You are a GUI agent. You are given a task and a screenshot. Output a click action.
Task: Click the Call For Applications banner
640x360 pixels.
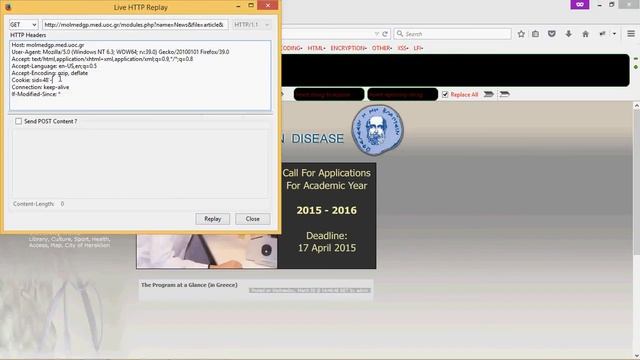click(x=327, y=216)
